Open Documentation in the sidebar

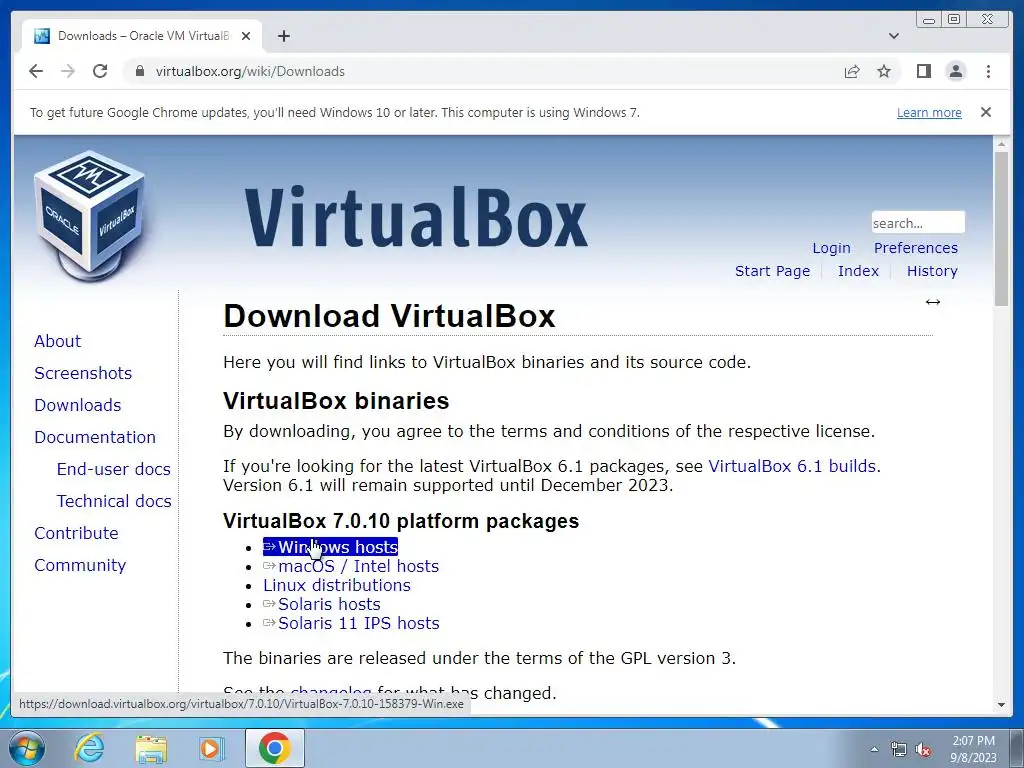95,437
